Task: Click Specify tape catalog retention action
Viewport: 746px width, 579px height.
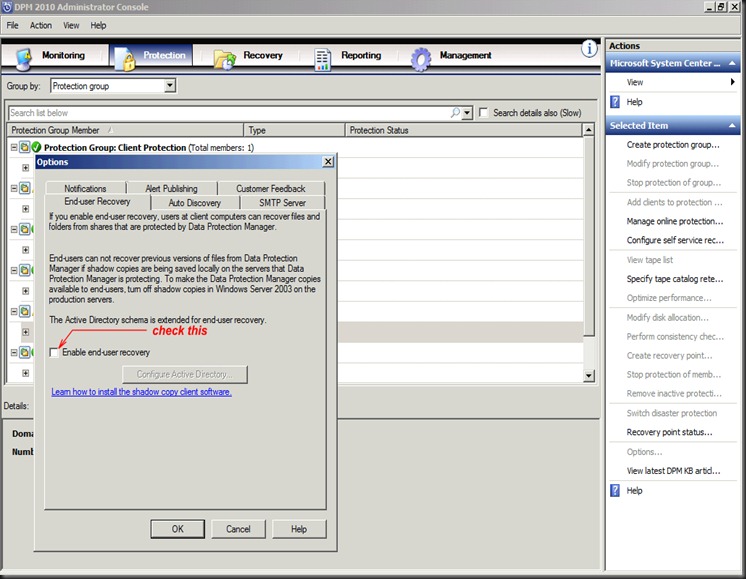Action: pyautogui.click(x=675, y=279)
